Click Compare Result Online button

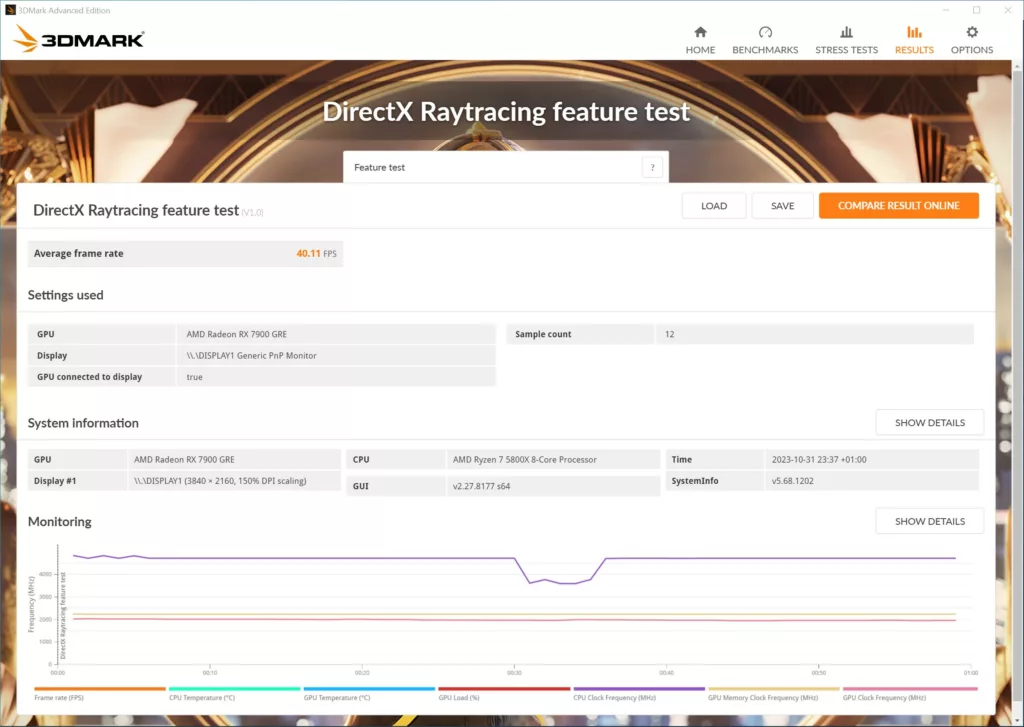click(899, 206)
